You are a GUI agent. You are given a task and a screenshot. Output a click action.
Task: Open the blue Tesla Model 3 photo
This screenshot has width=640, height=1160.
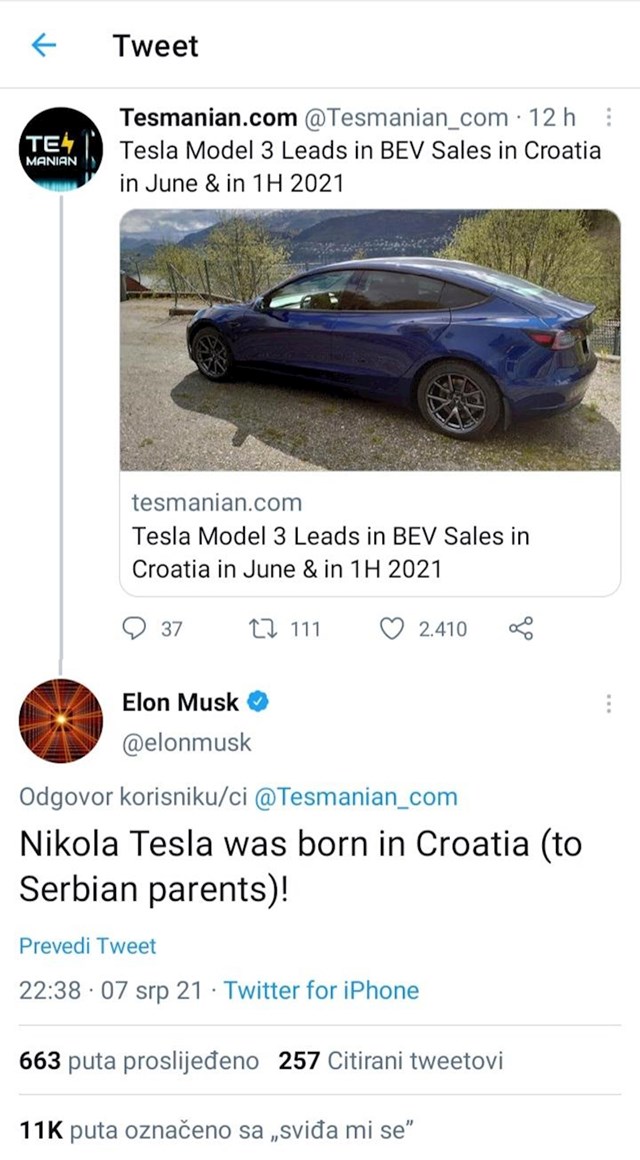pyautogui.click(x=370, y=340)
